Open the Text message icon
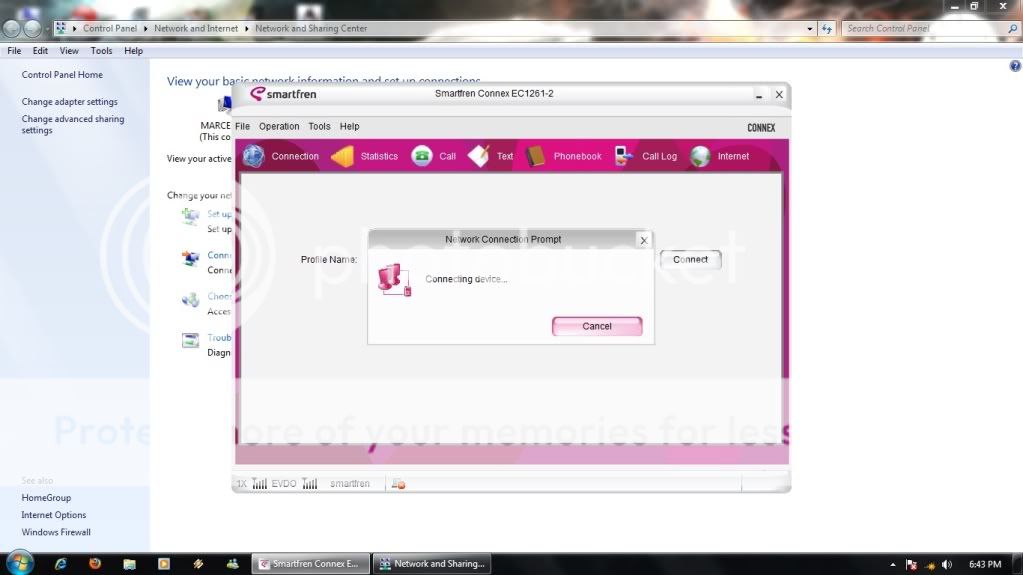This screenshot has height=575, width=1023. (479, 156)
